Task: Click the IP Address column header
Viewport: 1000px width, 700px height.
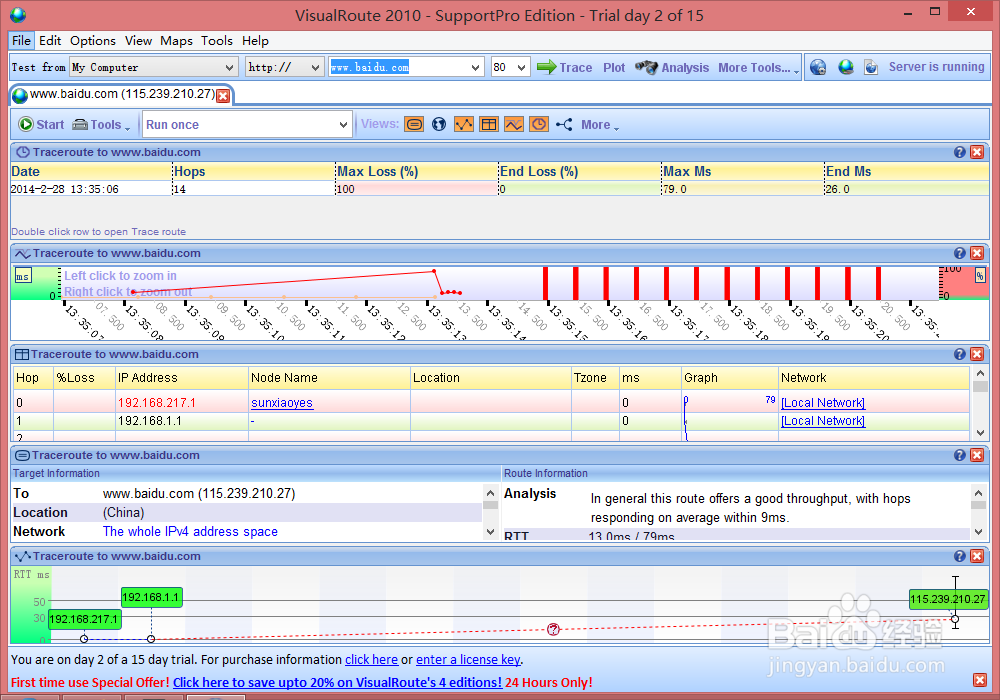Action: tap(181, 377)
